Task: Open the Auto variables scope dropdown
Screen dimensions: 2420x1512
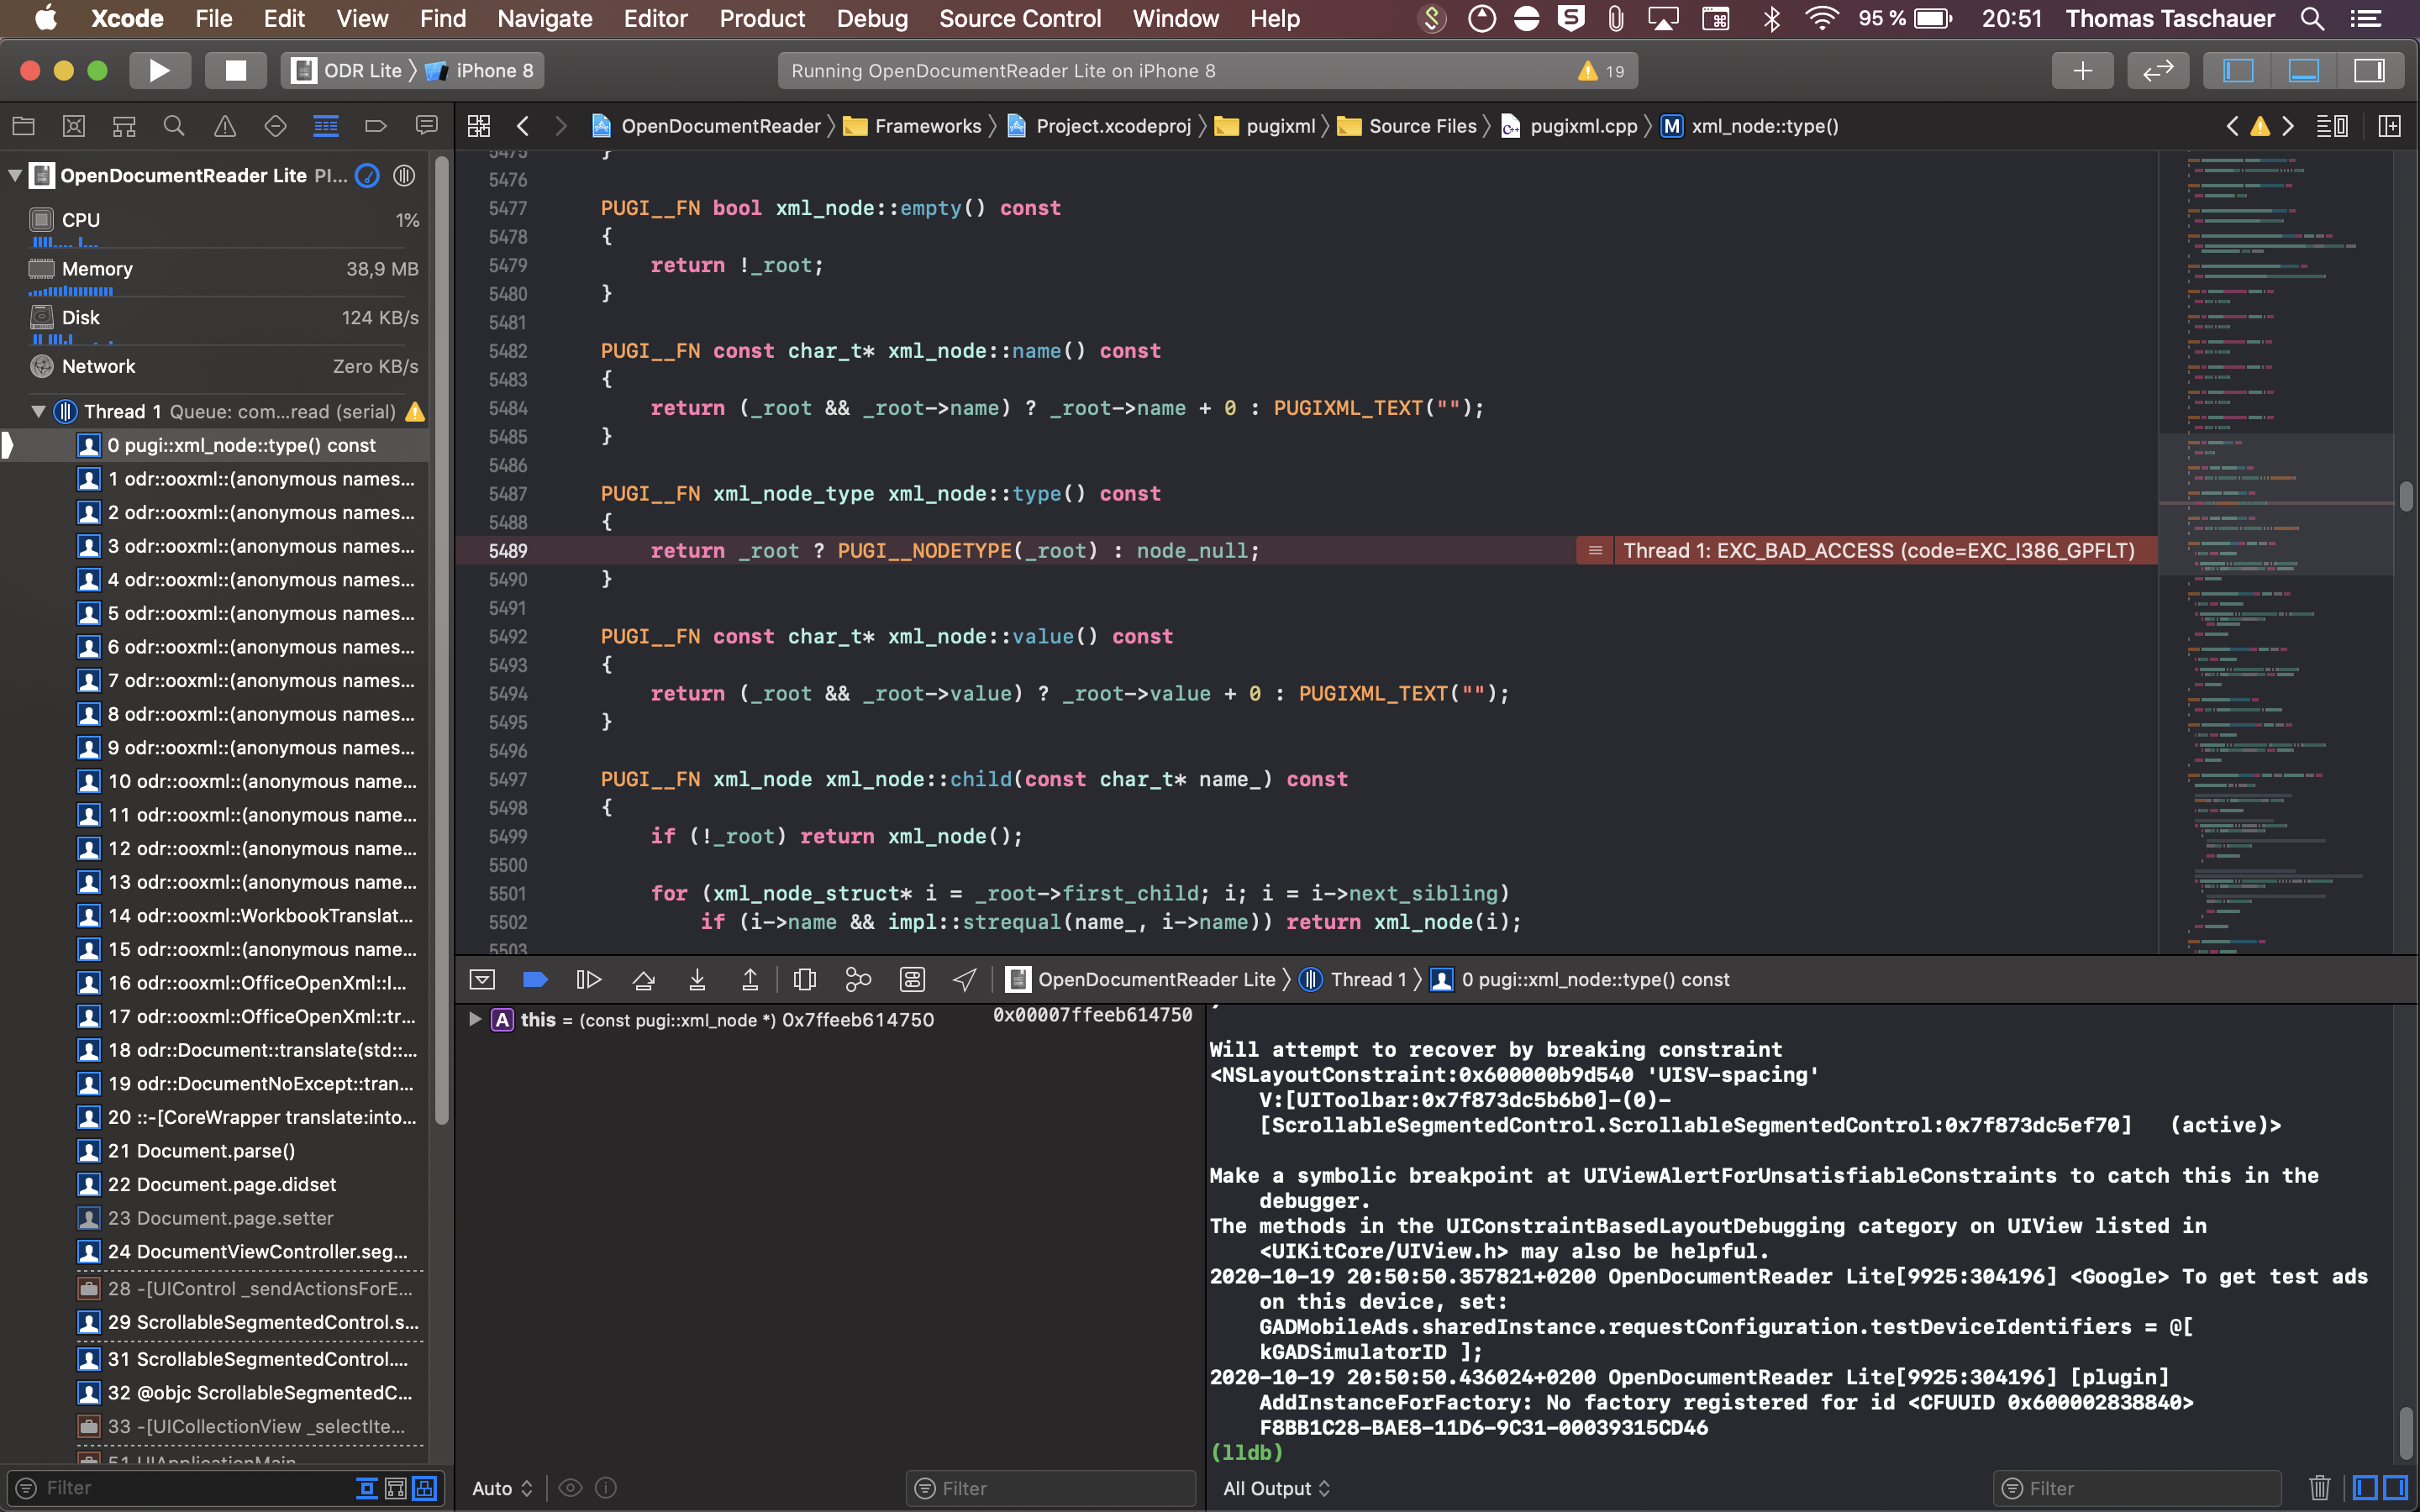Action: [x=502, y=1488]
